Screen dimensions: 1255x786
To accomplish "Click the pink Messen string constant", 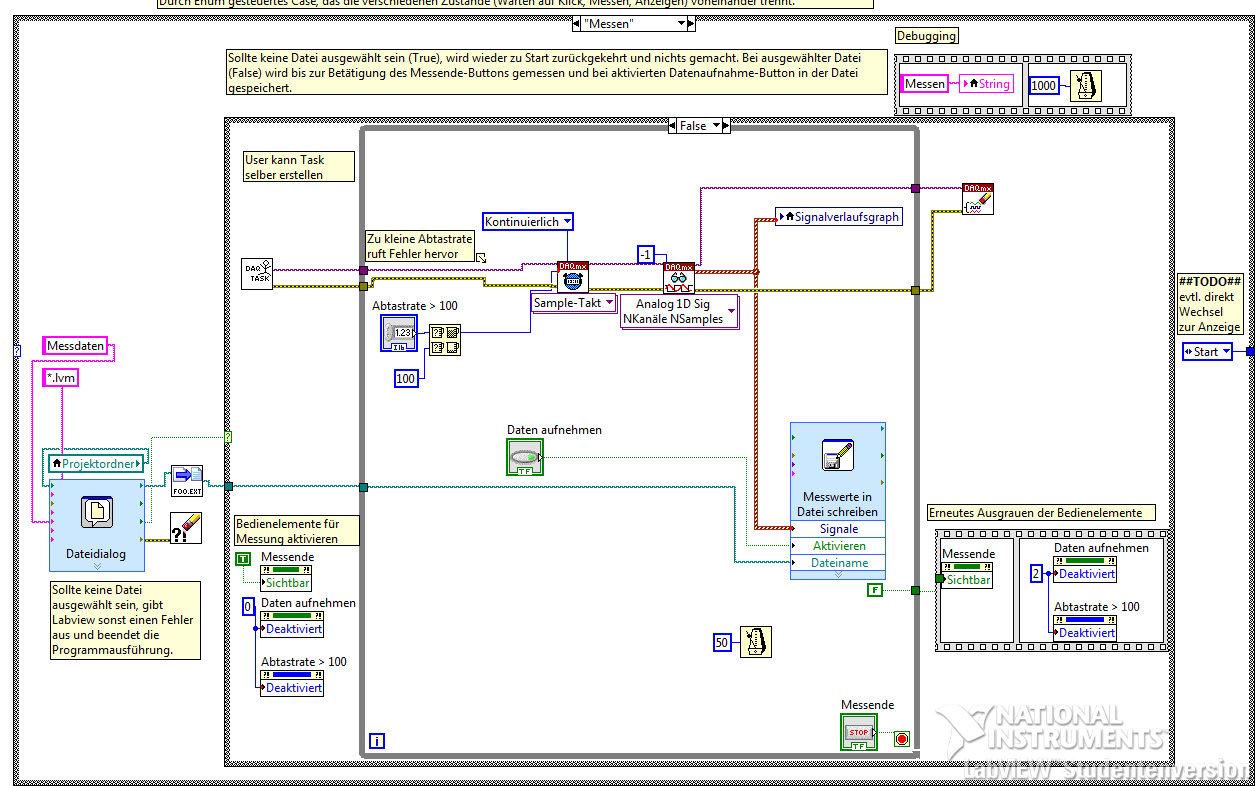I will 925,84.
